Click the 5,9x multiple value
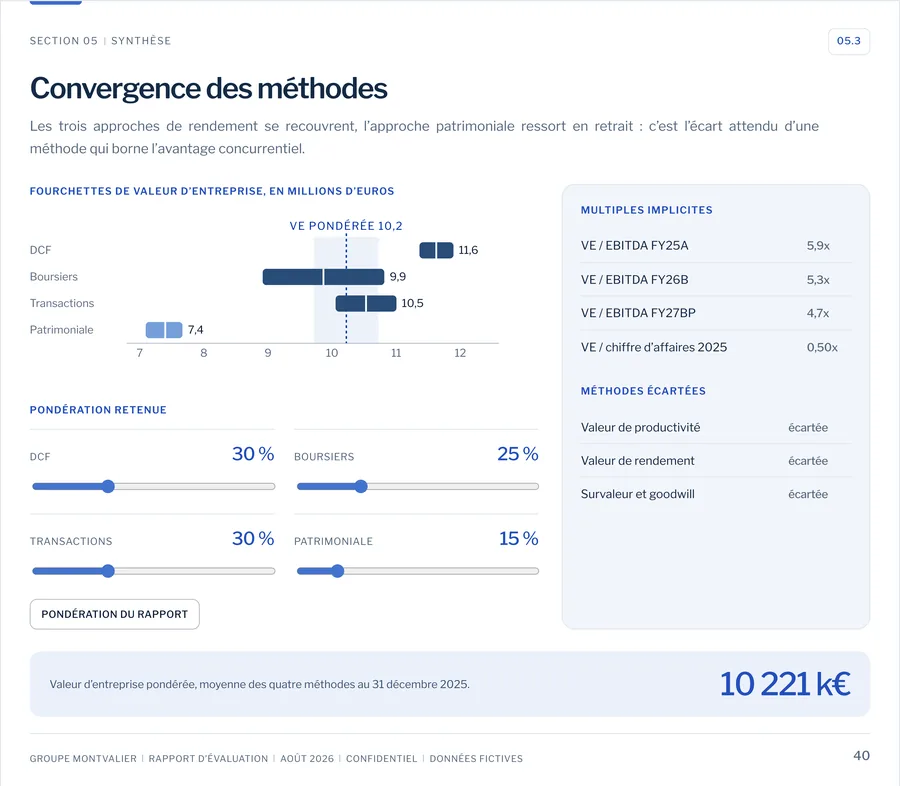 pos(818,246)
